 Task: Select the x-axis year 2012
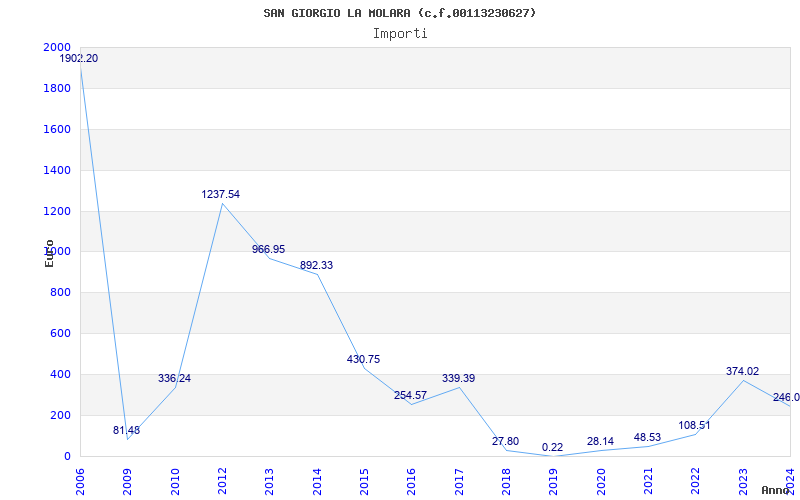[222, 482]
